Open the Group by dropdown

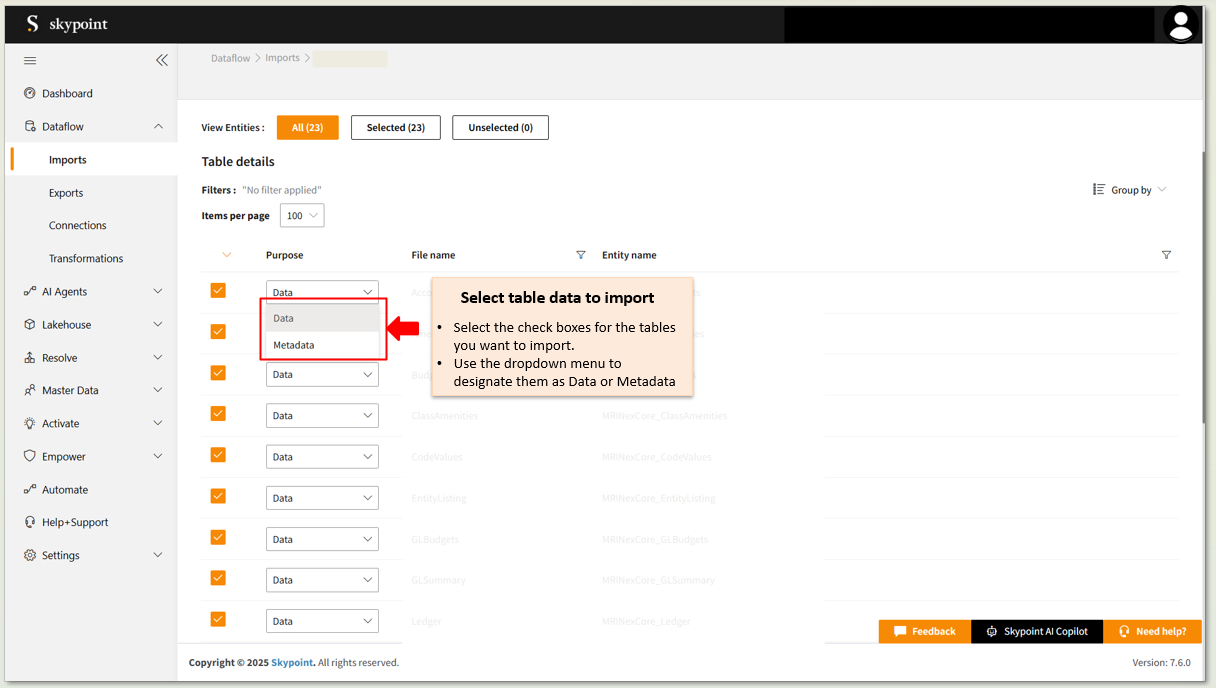1130,190
